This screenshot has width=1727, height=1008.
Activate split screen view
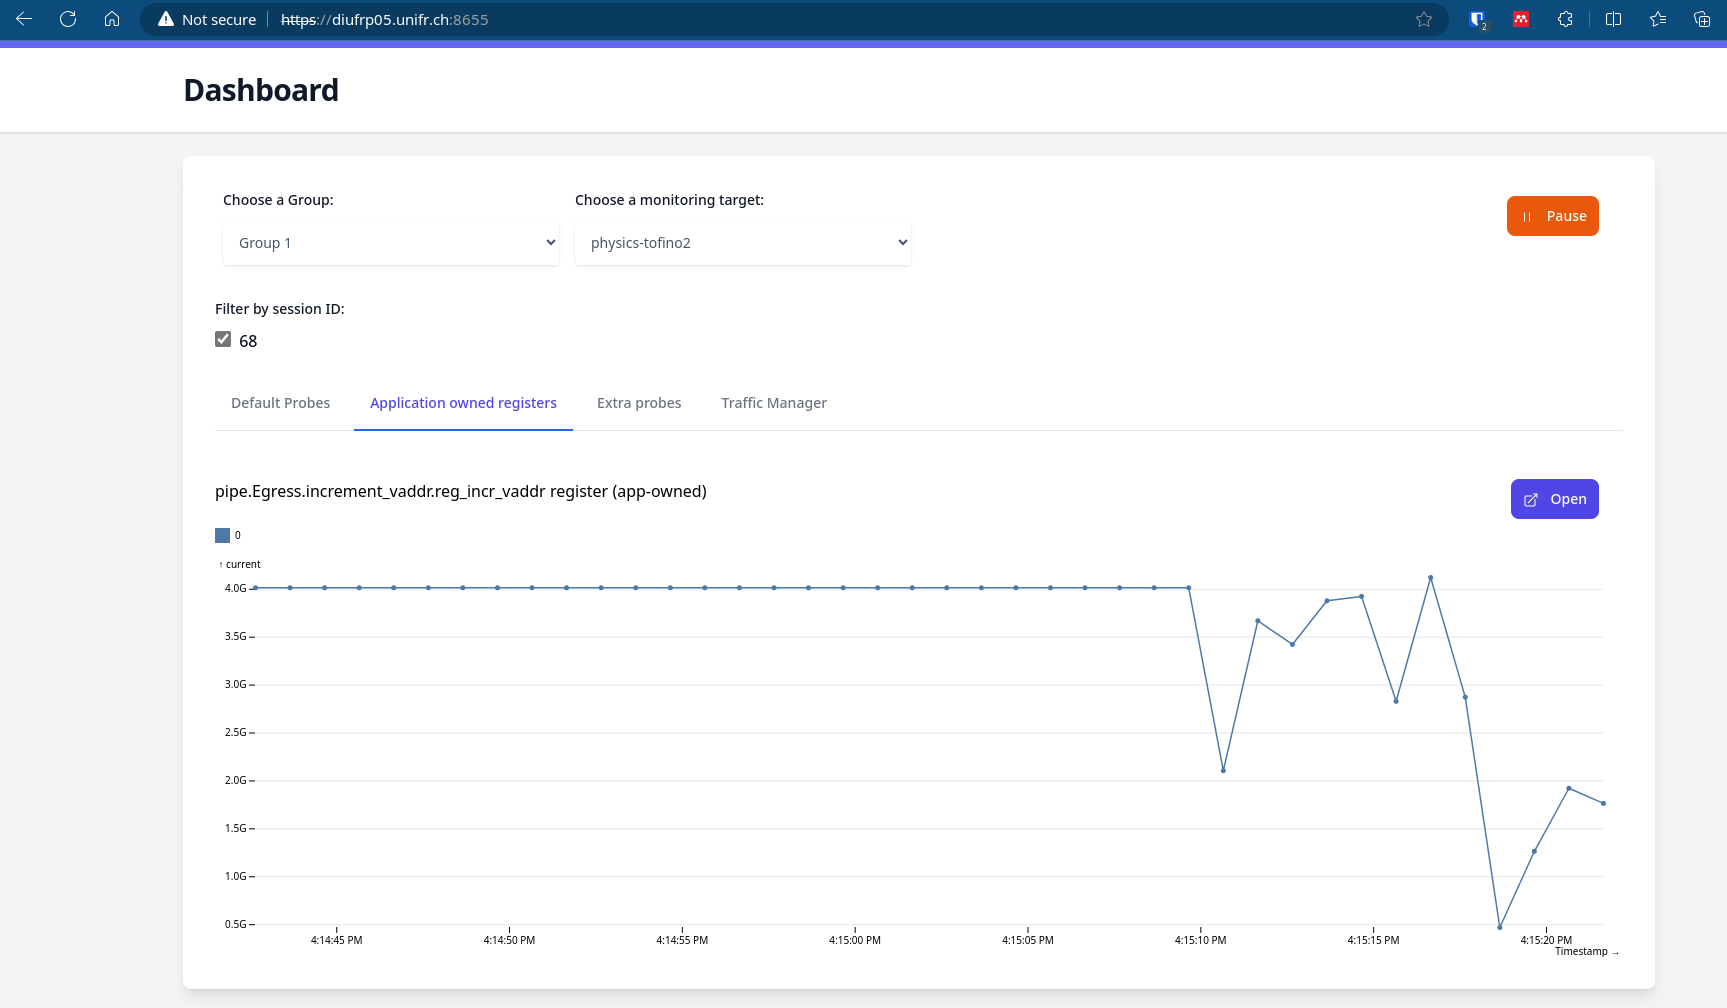point(1612,19)
